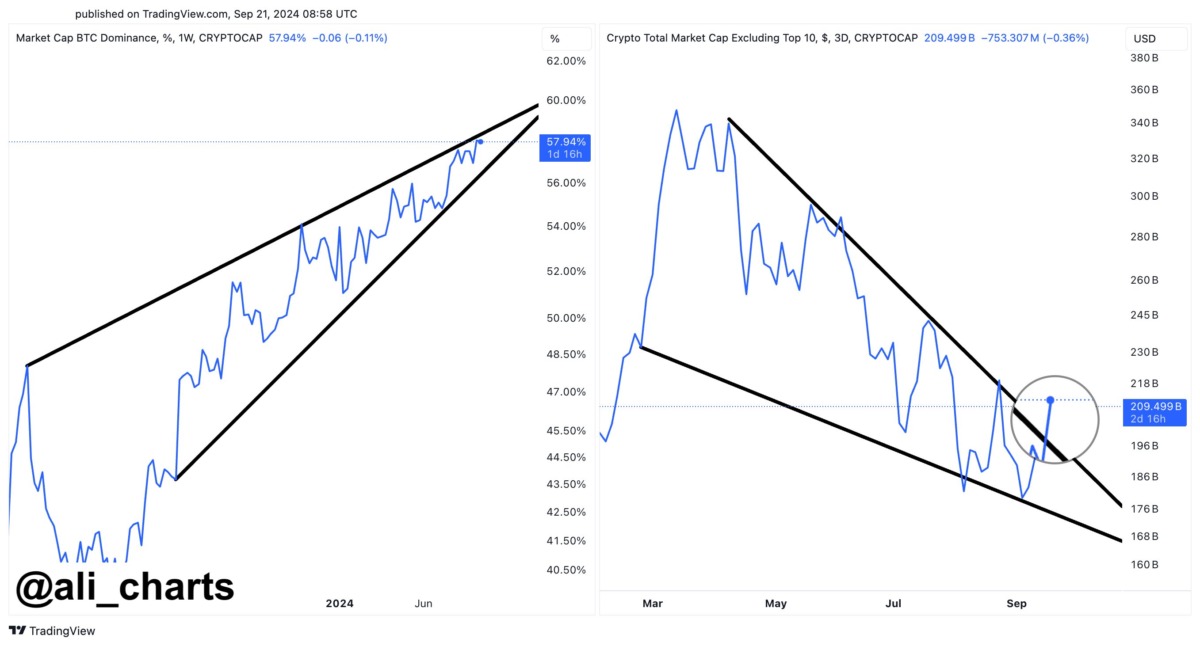Click the TradingView logo icon
This screenshot has width=1200, height=646.
[17, 631]
